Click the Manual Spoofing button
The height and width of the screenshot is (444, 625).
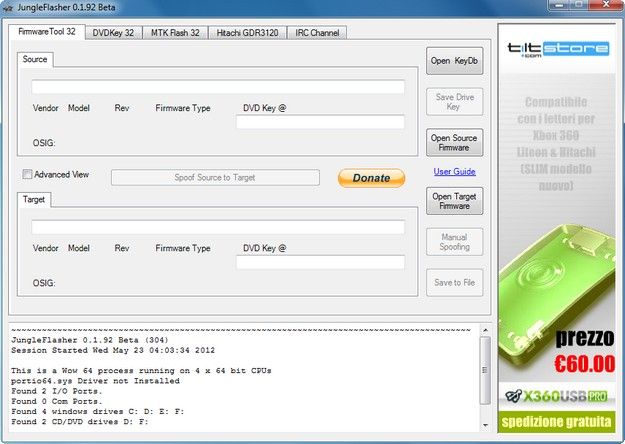[454, 242]
